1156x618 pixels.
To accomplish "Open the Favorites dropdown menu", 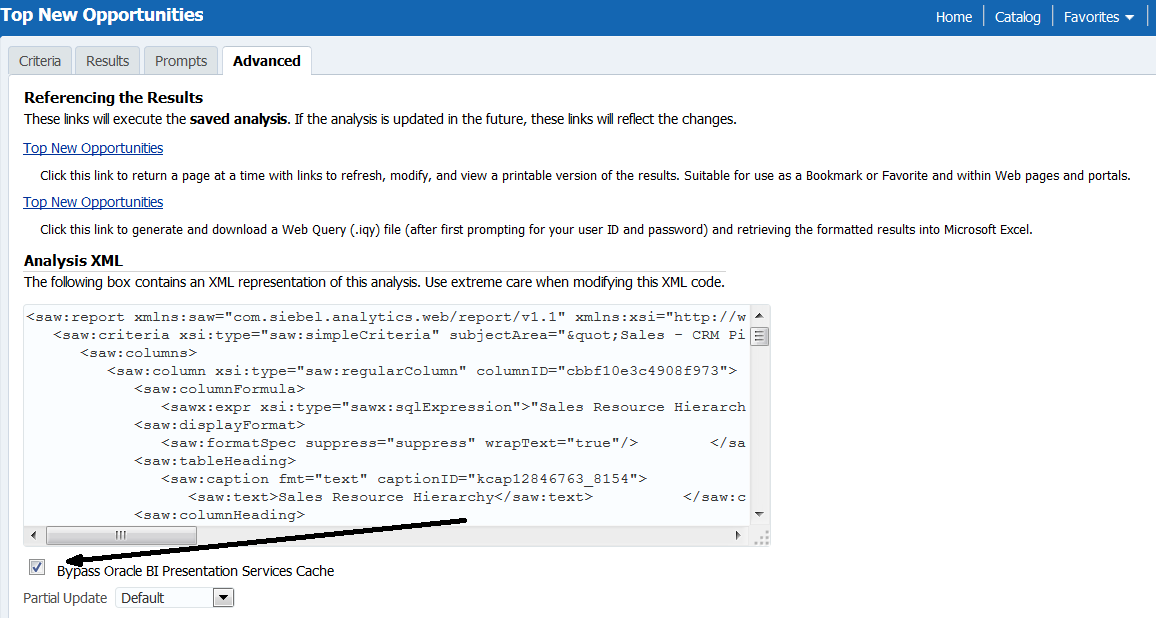I will [x=1099, y=17].
